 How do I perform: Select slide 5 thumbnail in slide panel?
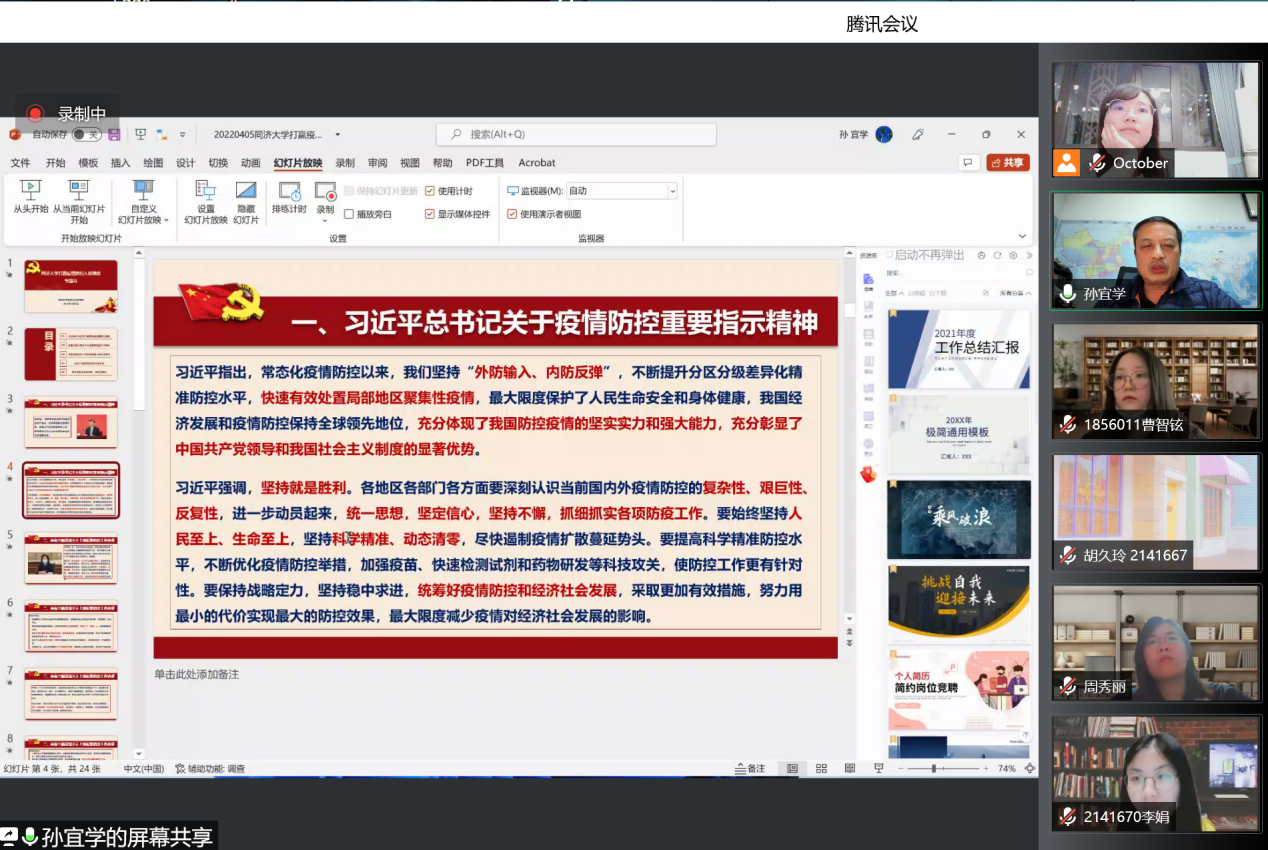coord(71,558)
